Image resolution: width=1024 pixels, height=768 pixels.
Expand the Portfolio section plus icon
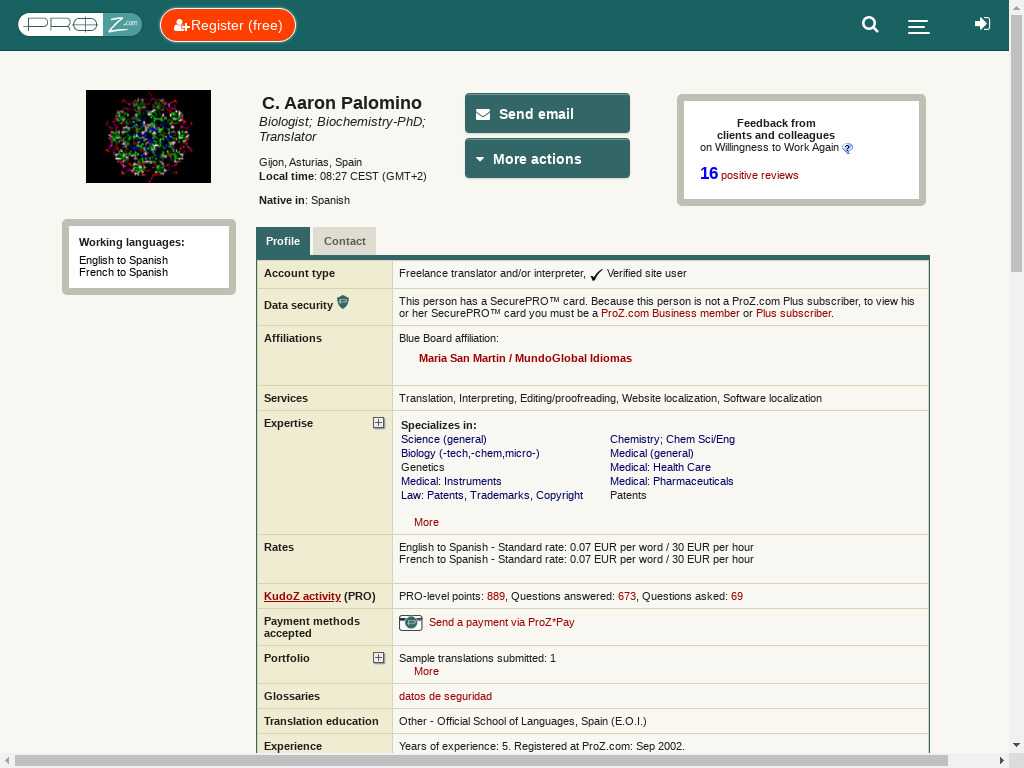tap(379, 658)
